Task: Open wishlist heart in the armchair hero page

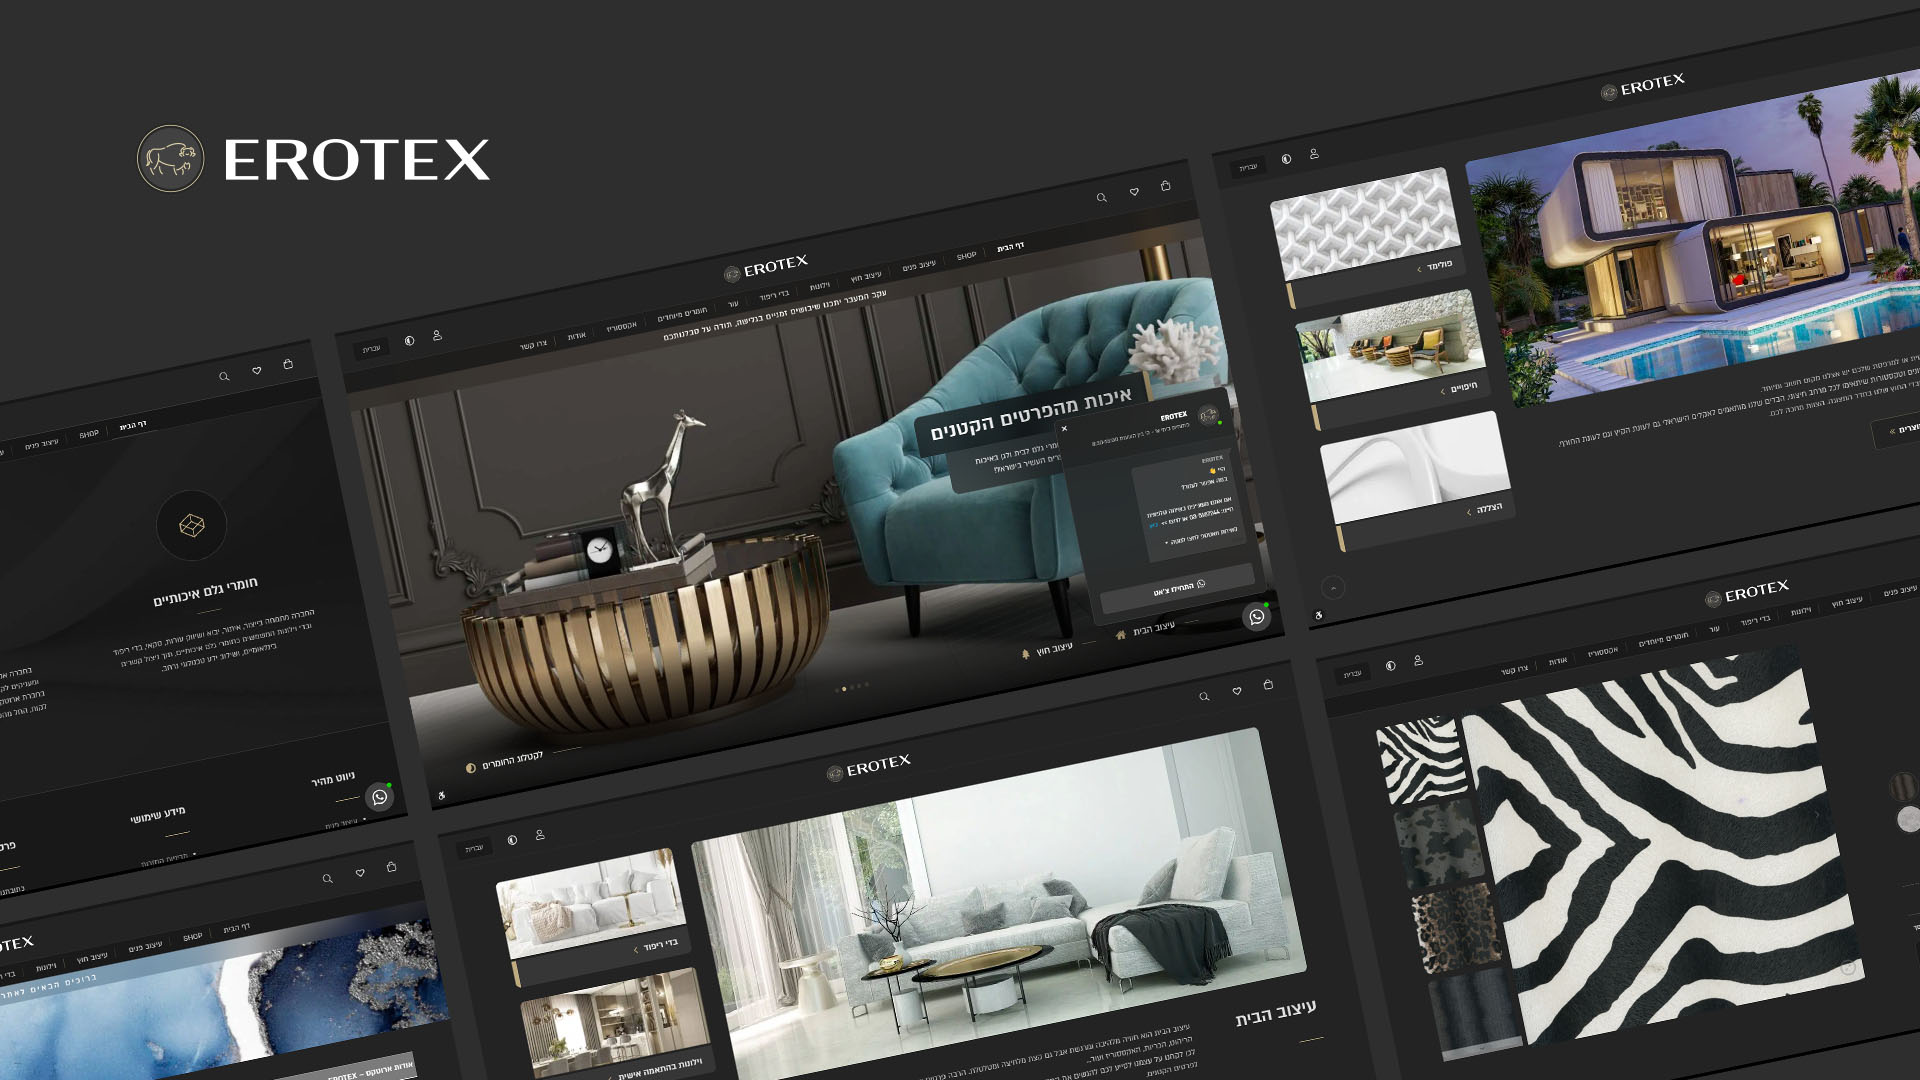Action: point(1134,192)
